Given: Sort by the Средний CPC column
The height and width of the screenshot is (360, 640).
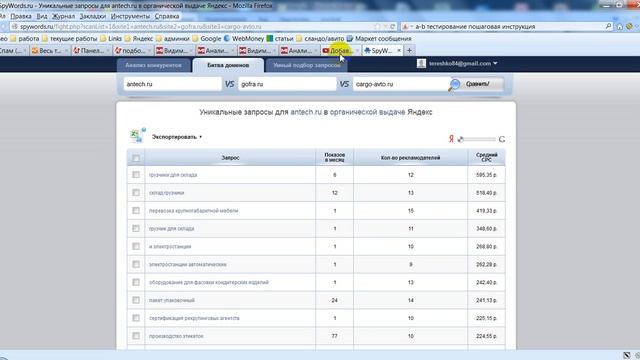Looking at the screenshot, I should (x=487, y=158).
